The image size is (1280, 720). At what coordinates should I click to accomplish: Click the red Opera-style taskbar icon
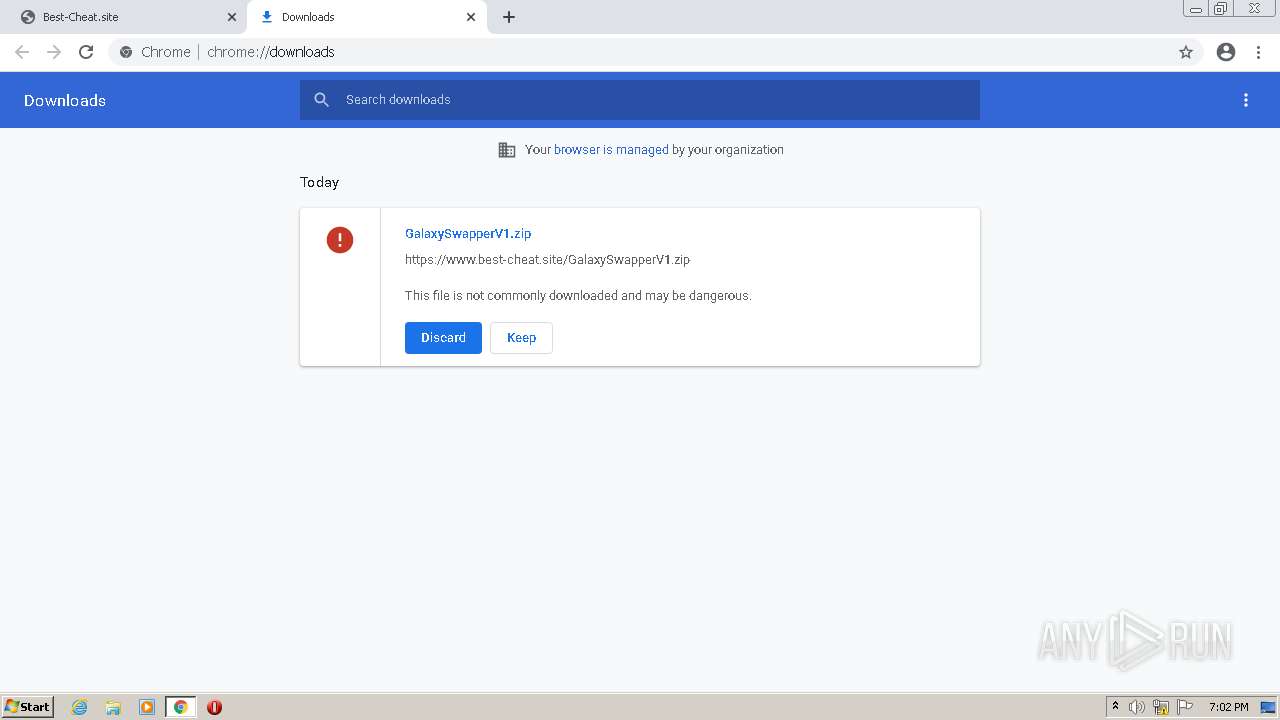pos(214,707)
